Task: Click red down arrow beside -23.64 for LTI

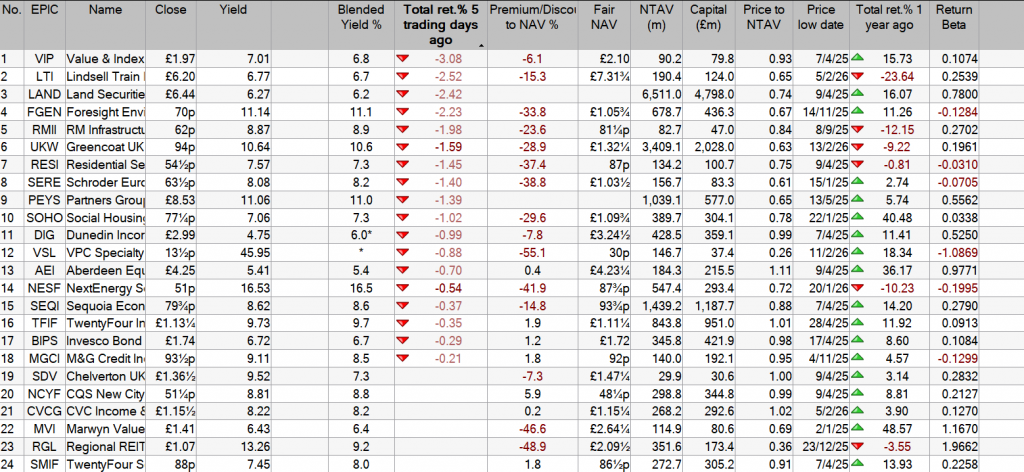Action: pyautogui.click(x=858, y=76)
